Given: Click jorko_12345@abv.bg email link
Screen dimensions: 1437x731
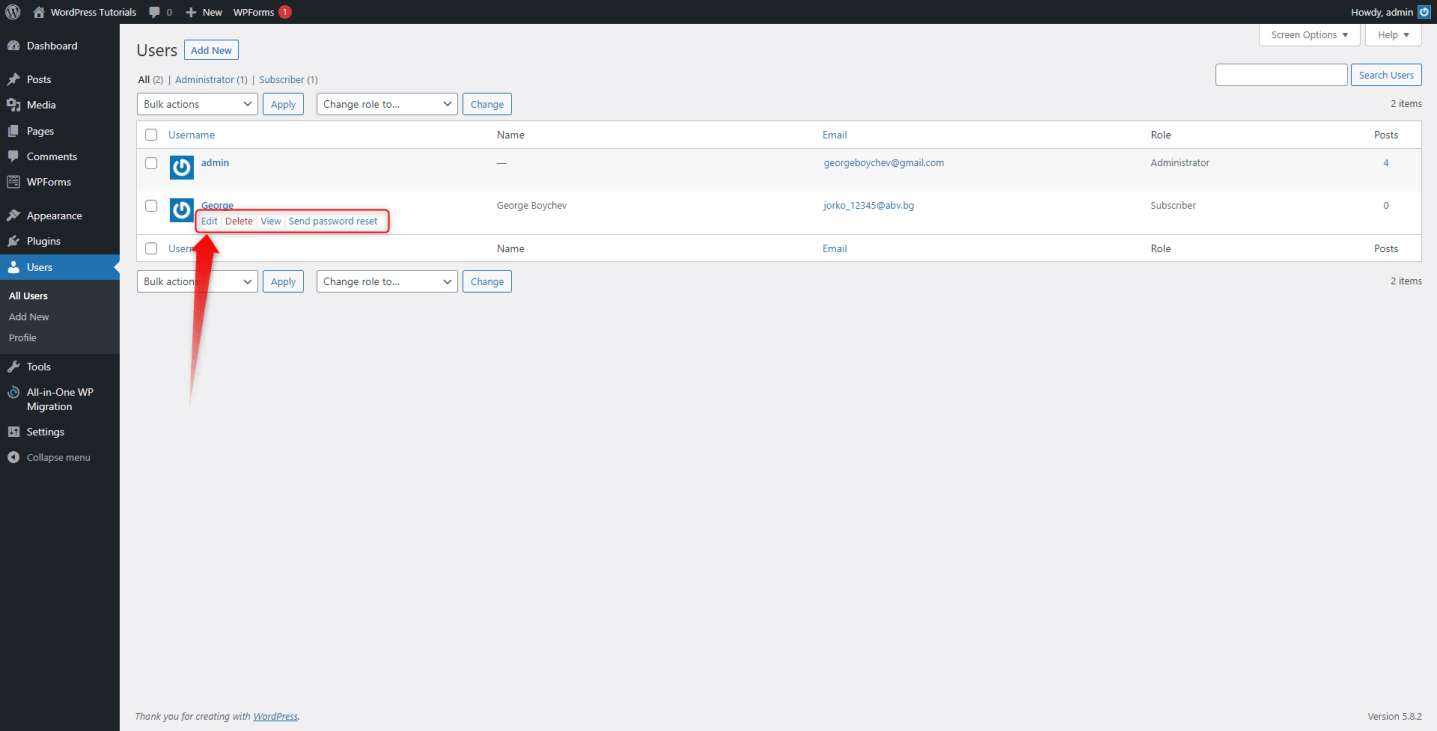Looking at the screenshot, I should [871, 206].
